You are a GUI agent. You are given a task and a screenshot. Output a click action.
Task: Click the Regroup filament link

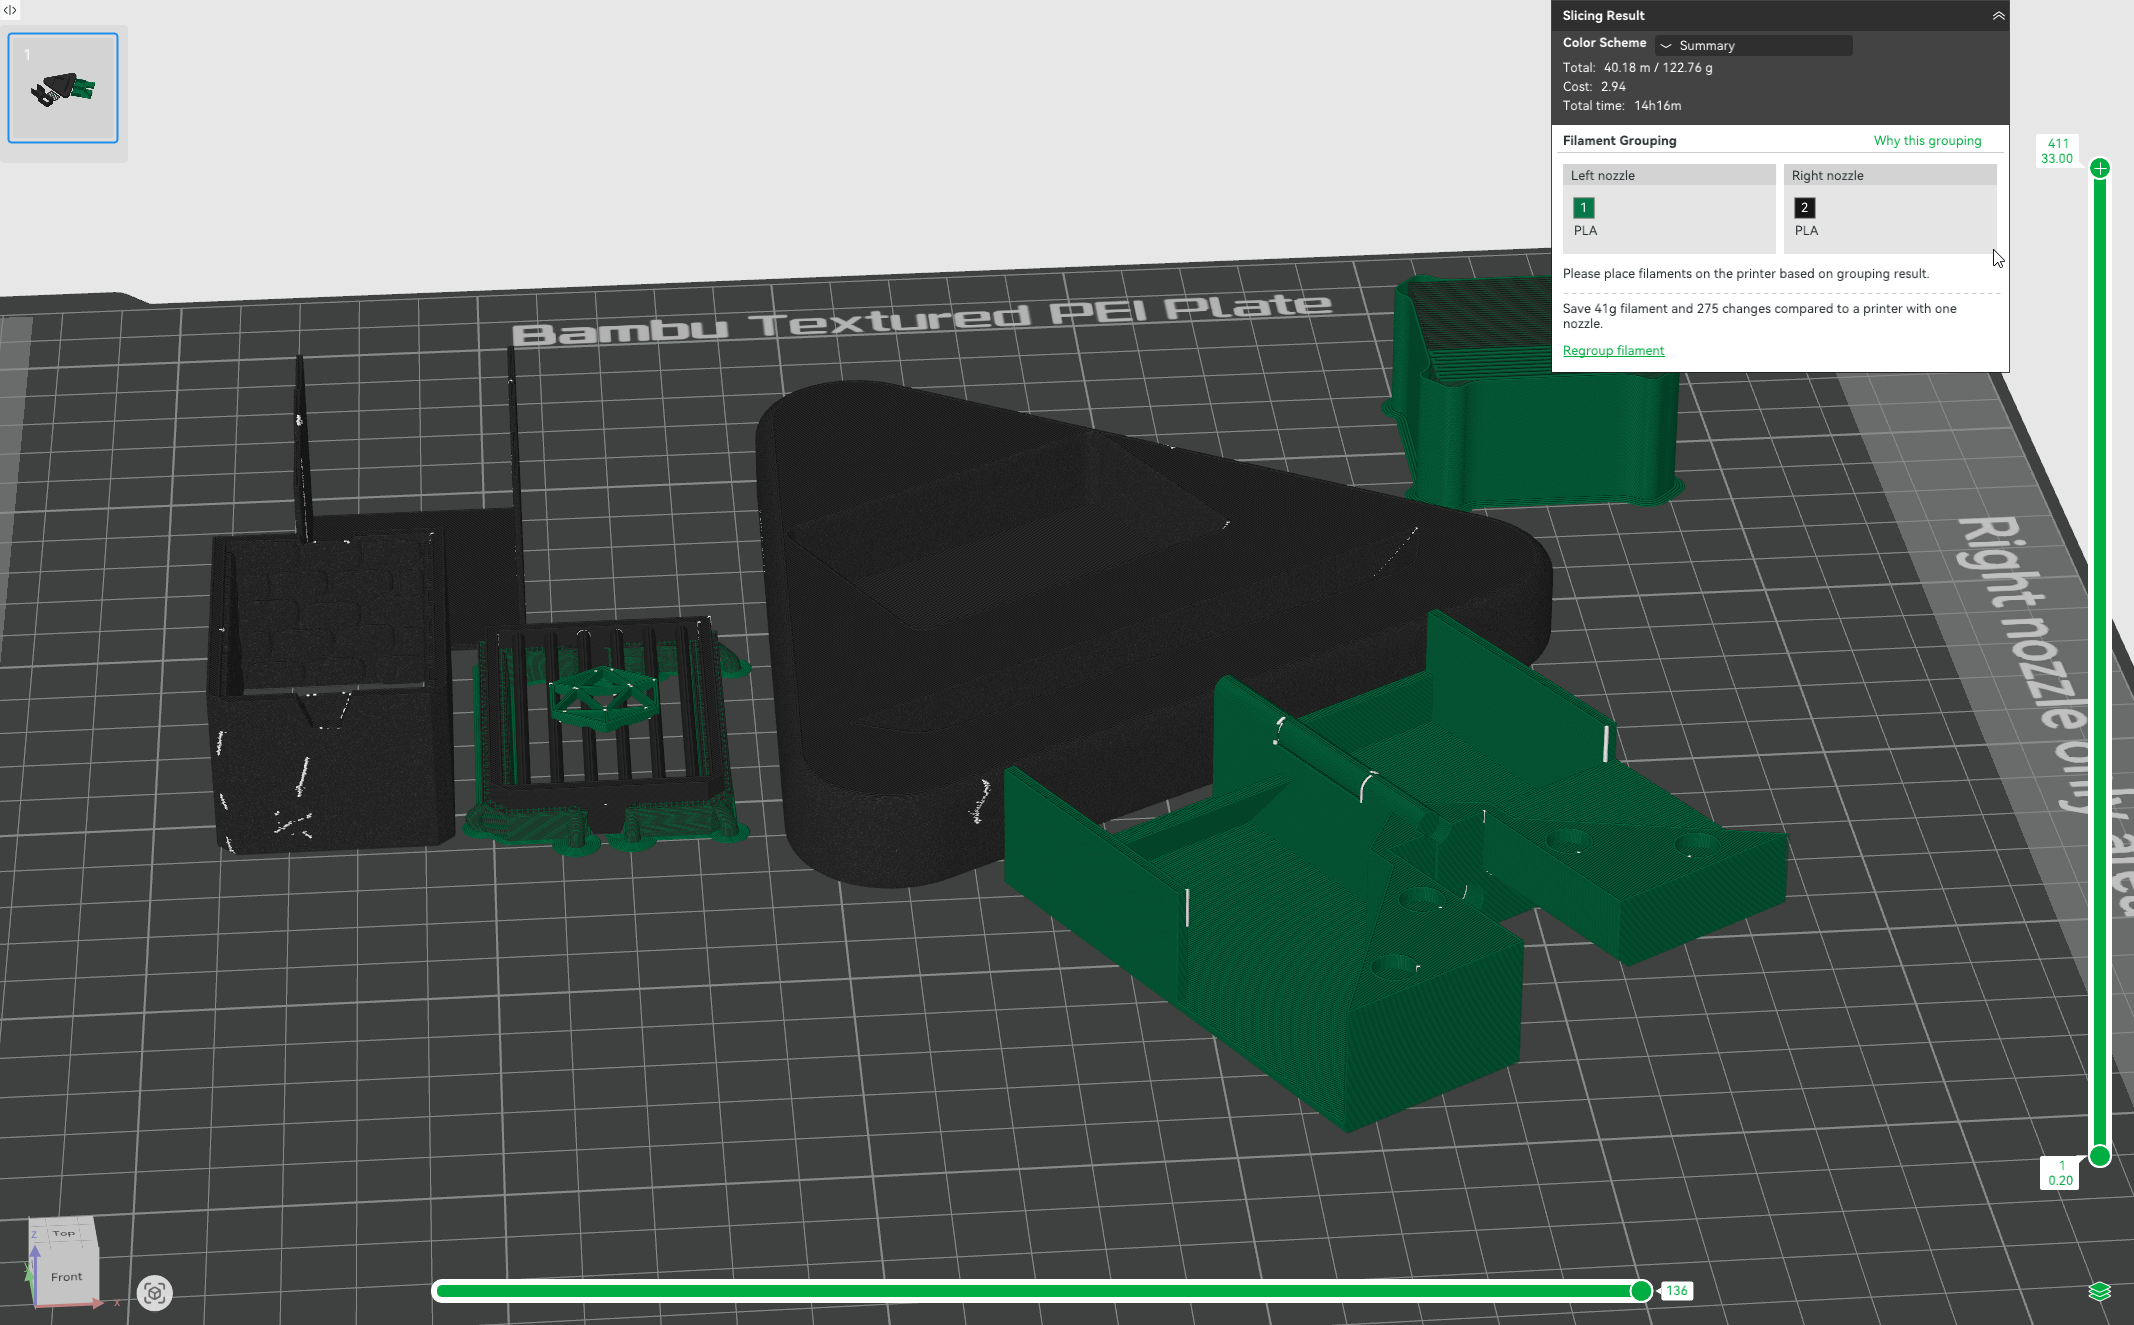1613,351
